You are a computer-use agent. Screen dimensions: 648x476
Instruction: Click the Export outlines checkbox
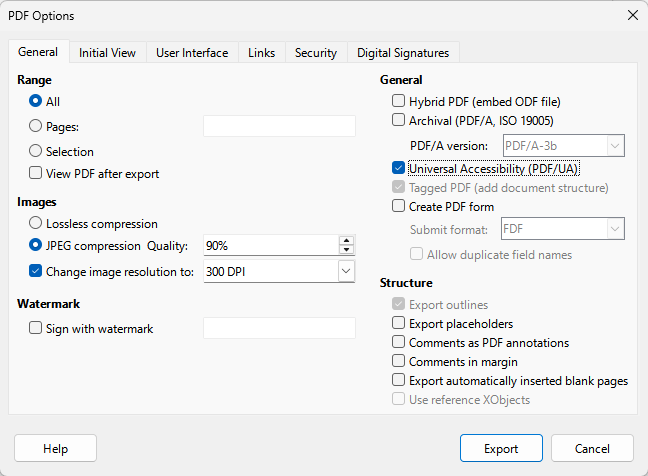click(x=398, y=304)
